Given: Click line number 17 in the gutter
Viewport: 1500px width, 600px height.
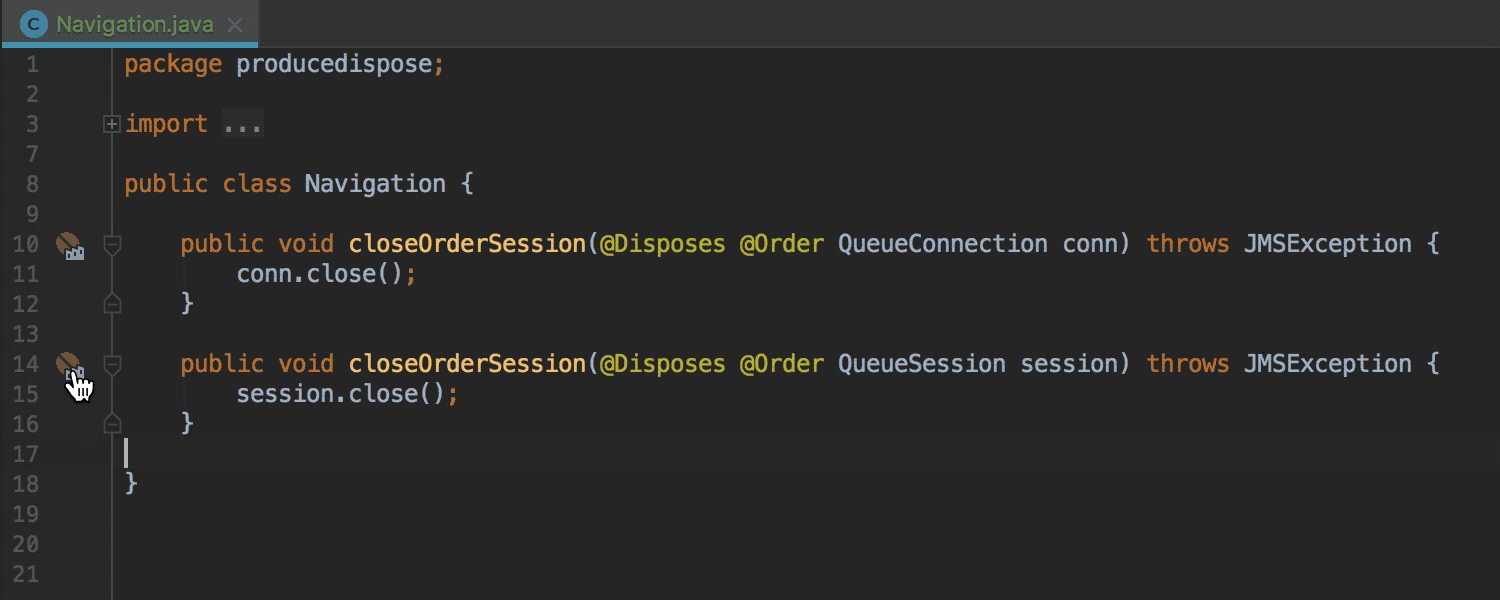Looking at the screenshot, I should [27, 454].
